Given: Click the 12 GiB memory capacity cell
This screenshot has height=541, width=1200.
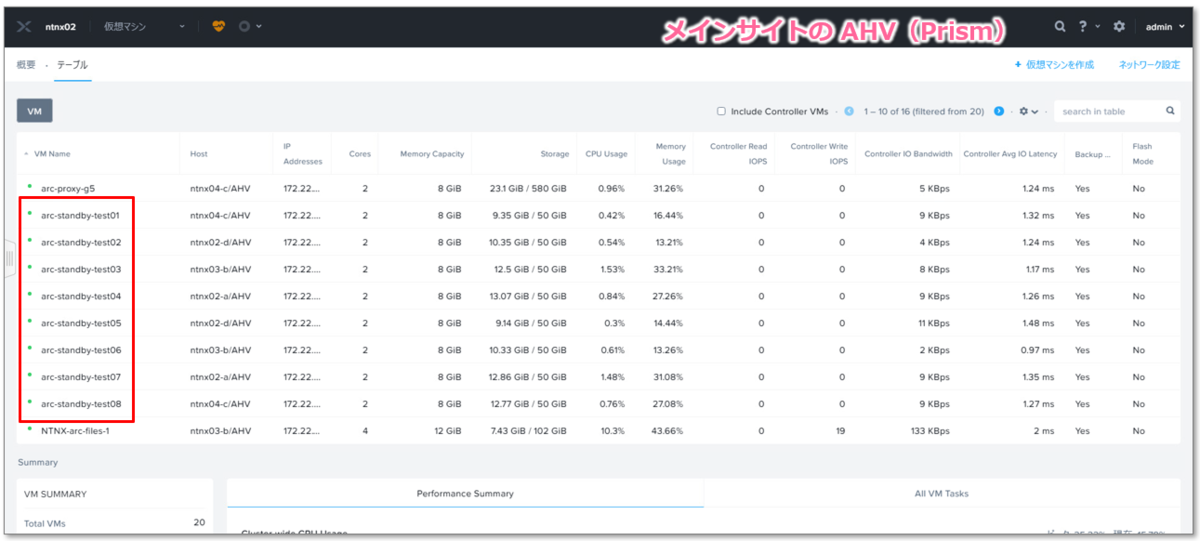Looking at the screenshot, I should click(446, 431).
